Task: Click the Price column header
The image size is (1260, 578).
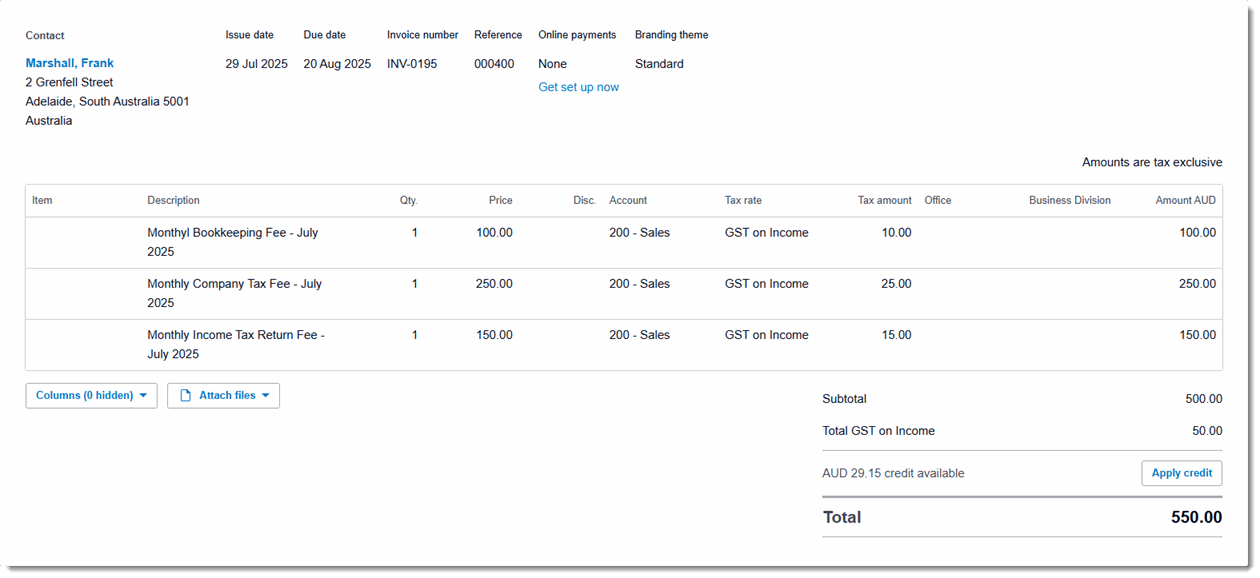Action: 501,200
